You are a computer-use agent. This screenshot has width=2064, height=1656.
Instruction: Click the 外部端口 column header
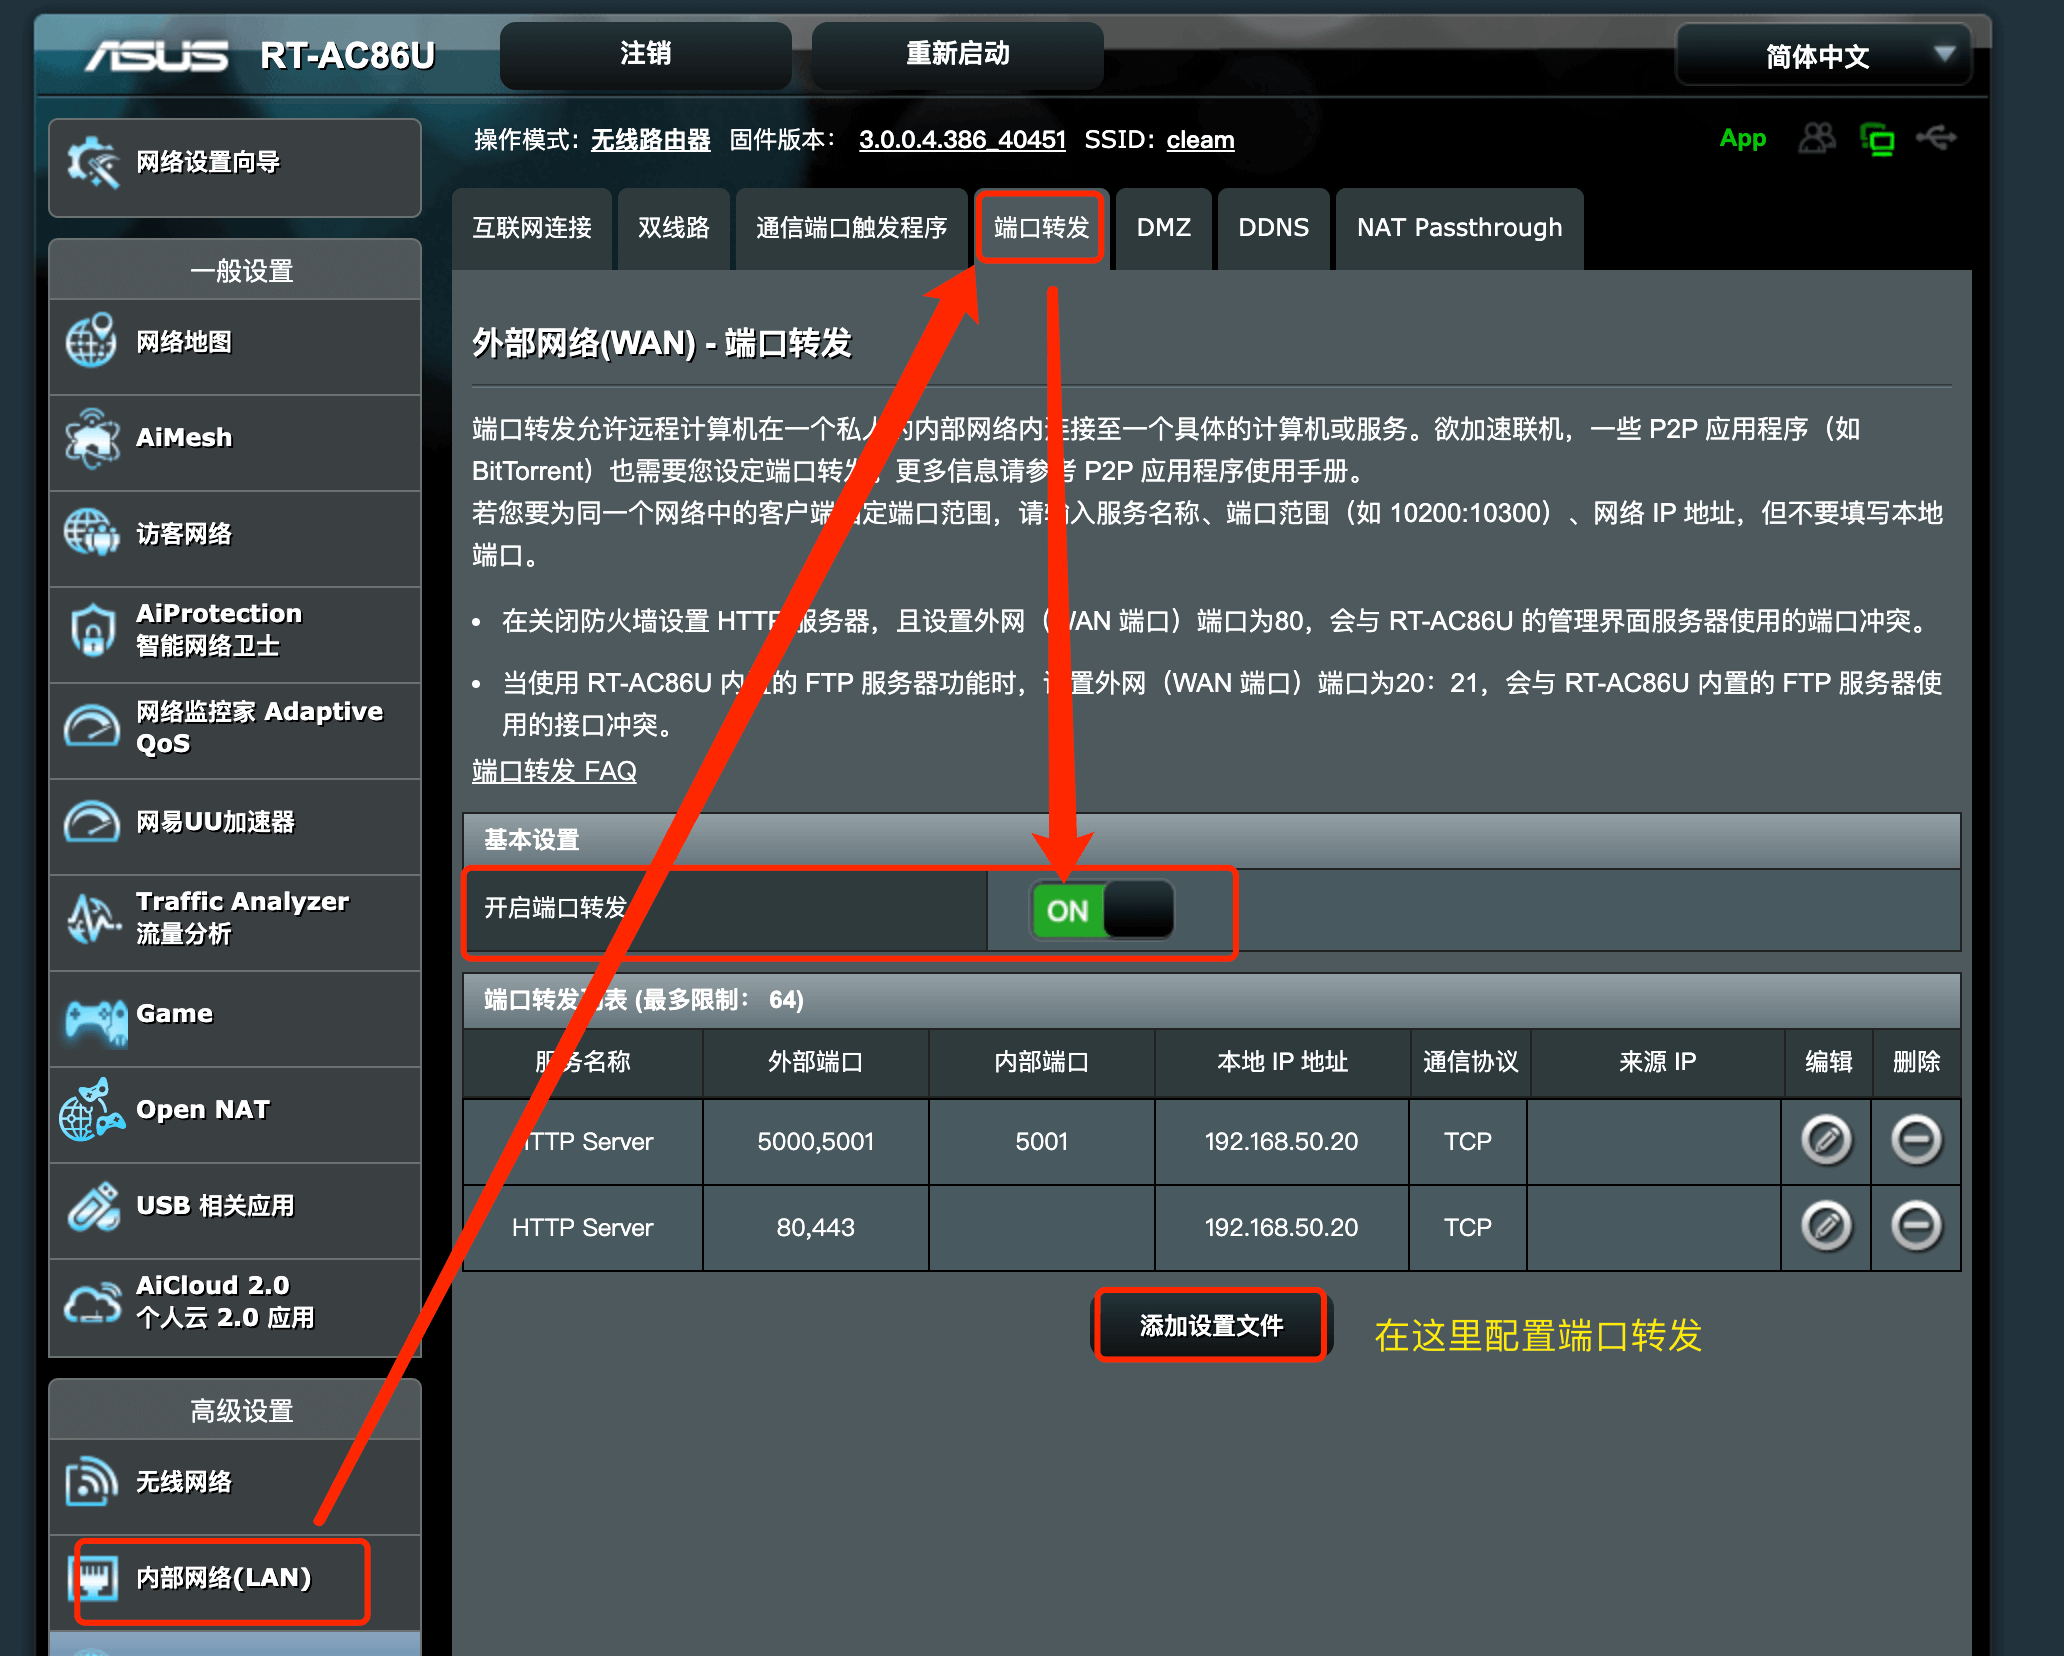pyautogui.click(x=816, y=1062)
